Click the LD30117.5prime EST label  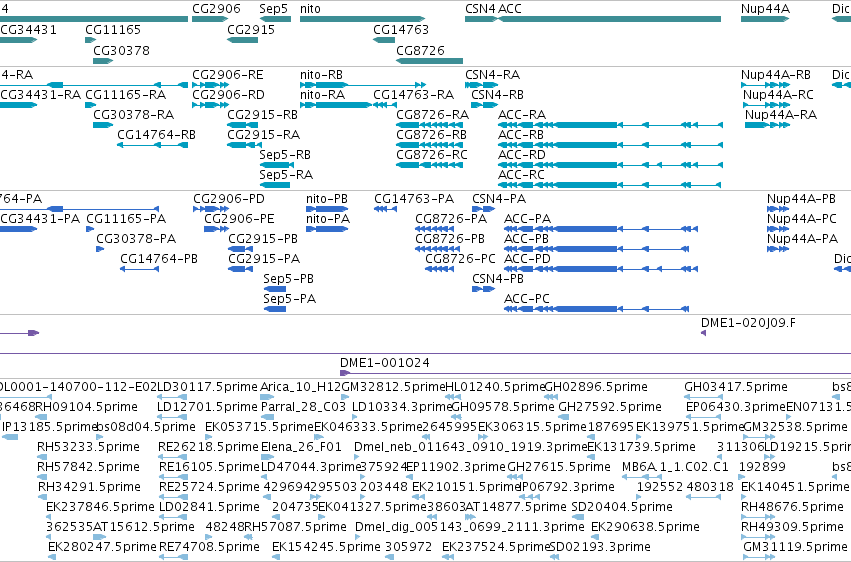[207, 387]
